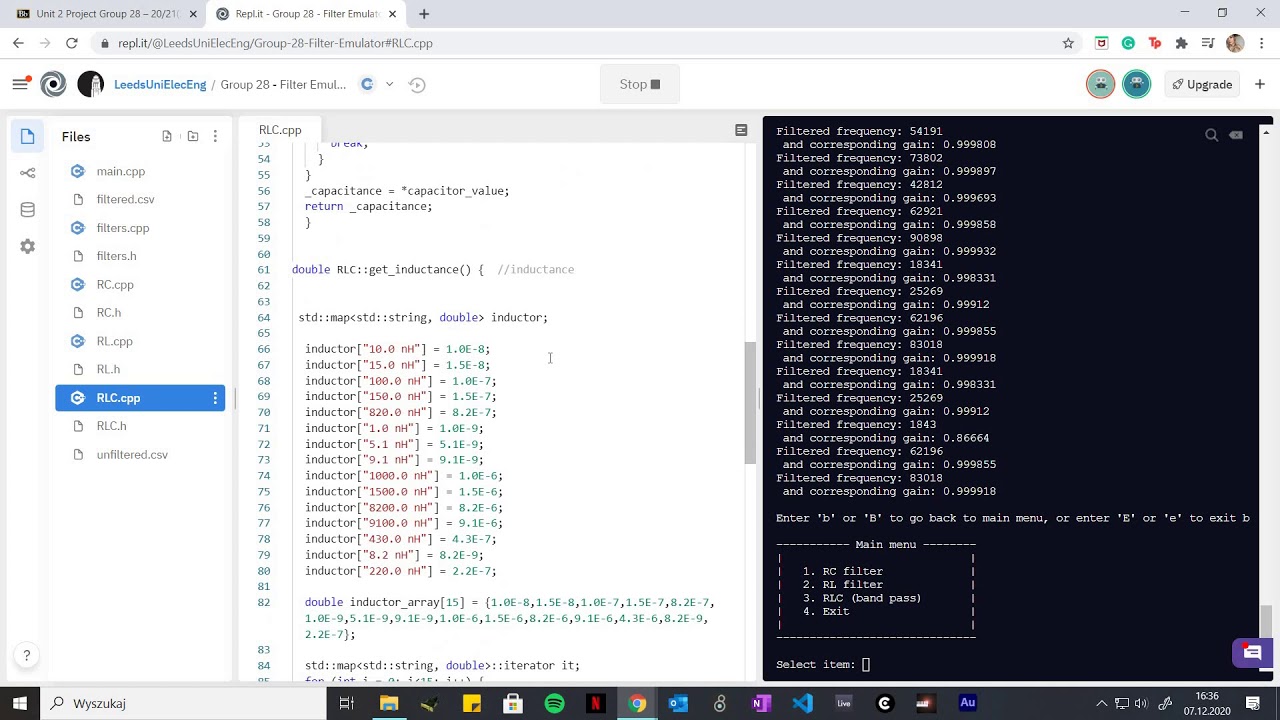Viewport: 1280px width, 720px height.
Task: Open Spotify from the taskbar
Action: (554, 703)
